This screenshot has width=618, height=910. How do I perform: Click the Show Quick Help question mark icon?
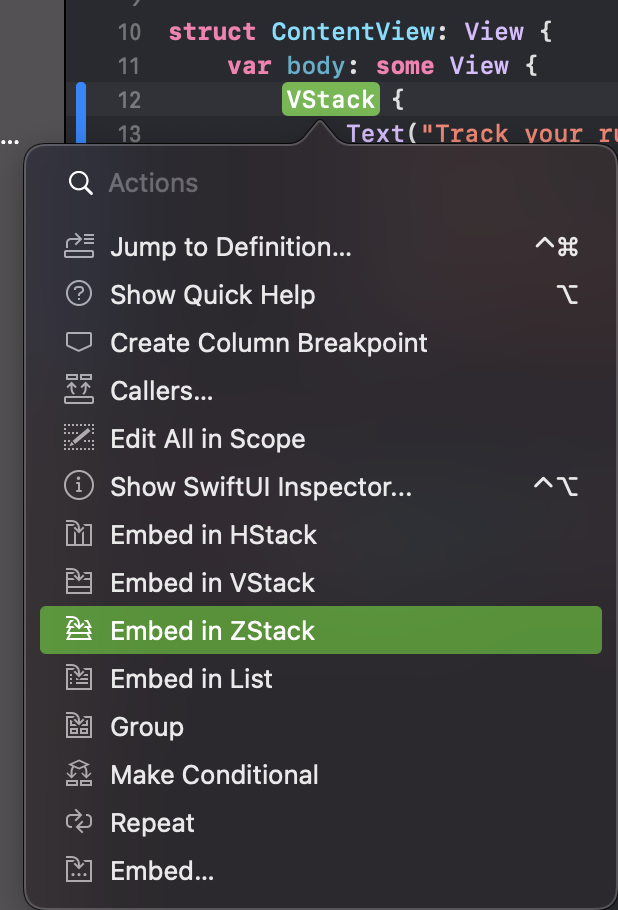click(x=79, y=295)
